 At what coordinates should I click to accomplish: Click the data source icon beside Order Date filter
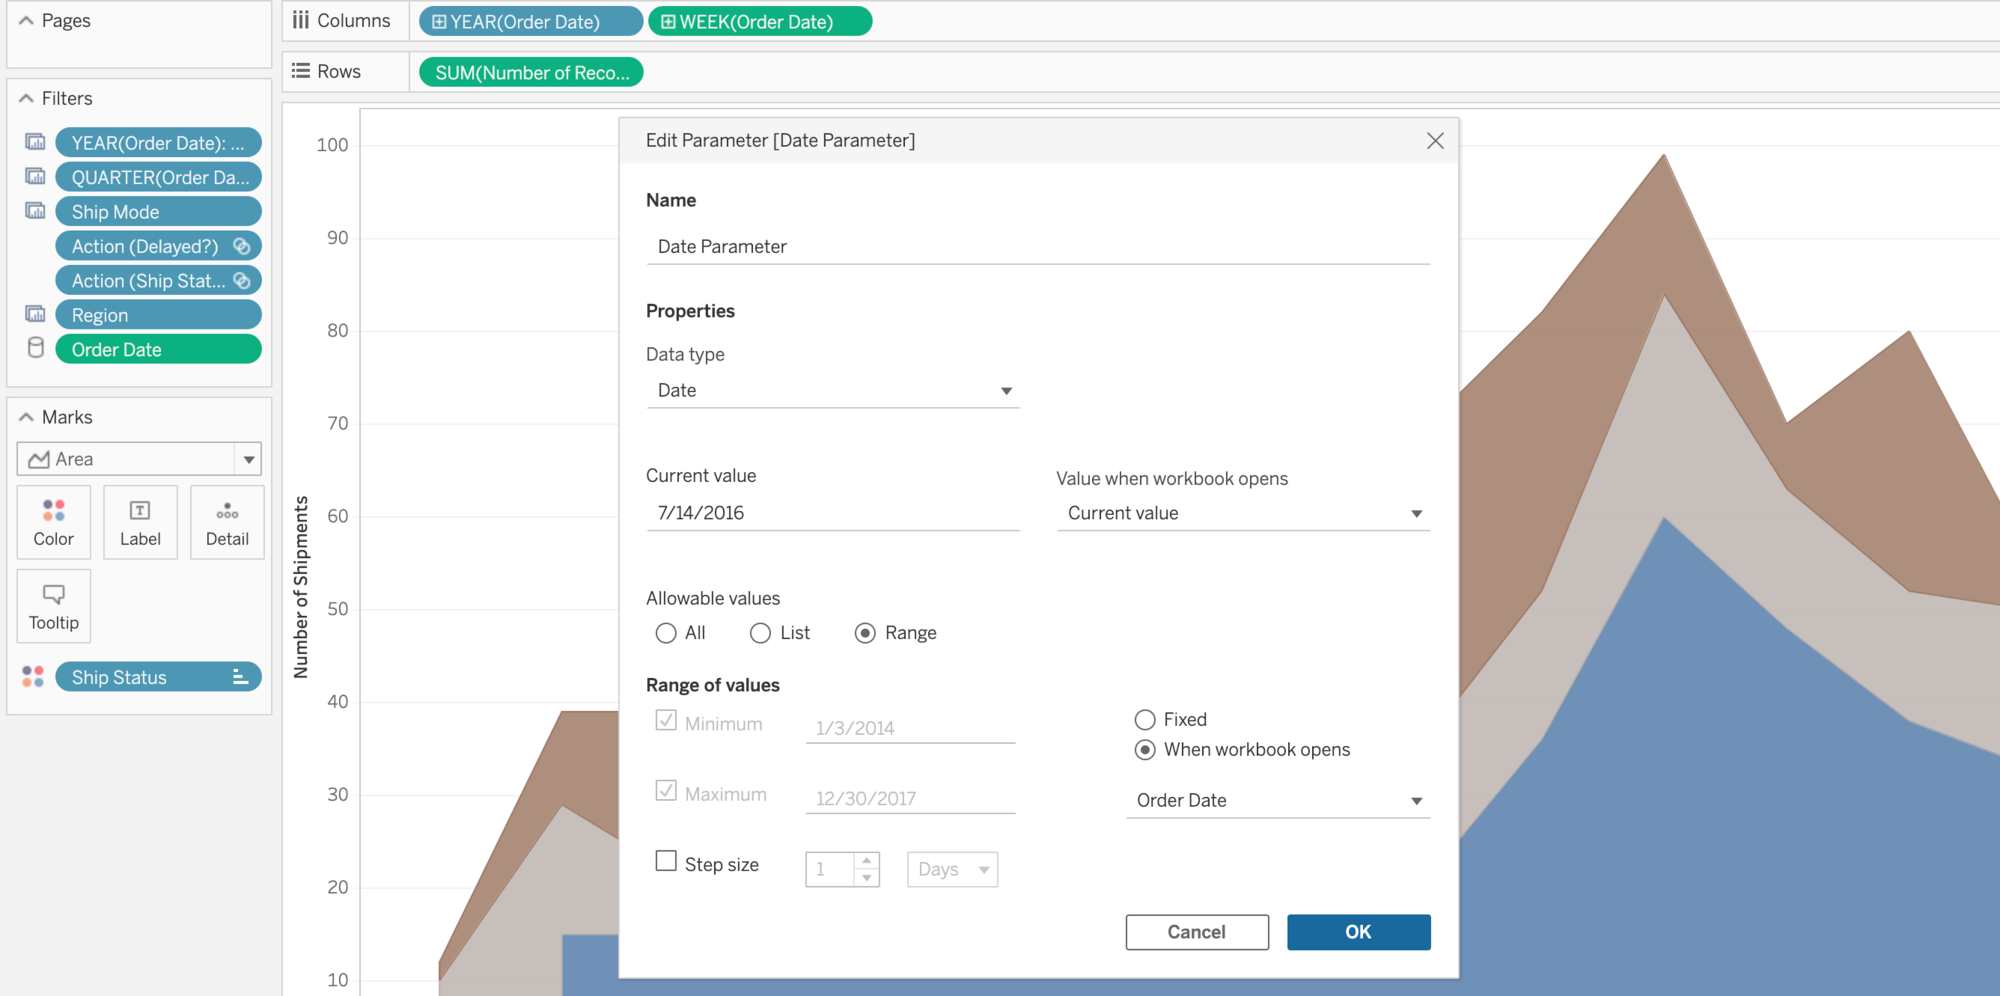pos(35,348)
